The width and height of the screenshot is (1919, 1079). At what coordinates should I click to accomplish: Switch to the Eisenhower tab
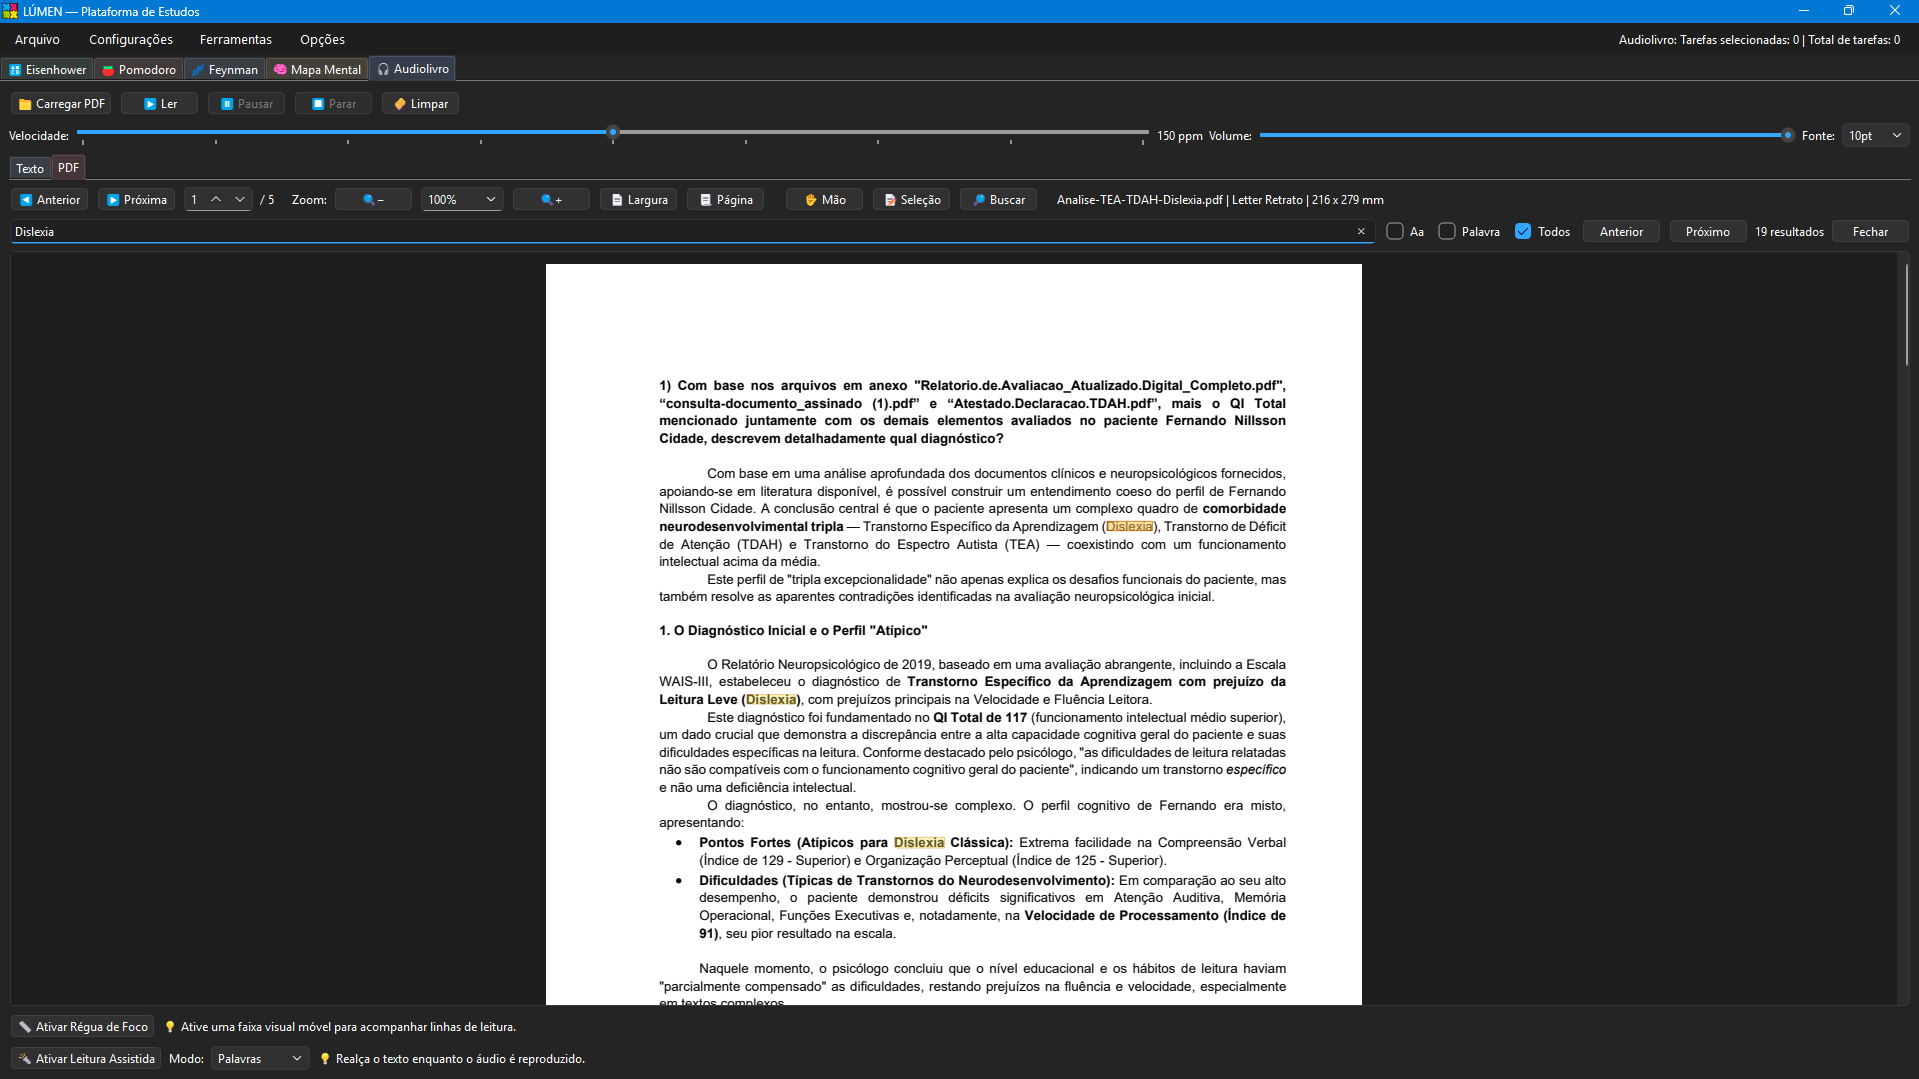47,70
